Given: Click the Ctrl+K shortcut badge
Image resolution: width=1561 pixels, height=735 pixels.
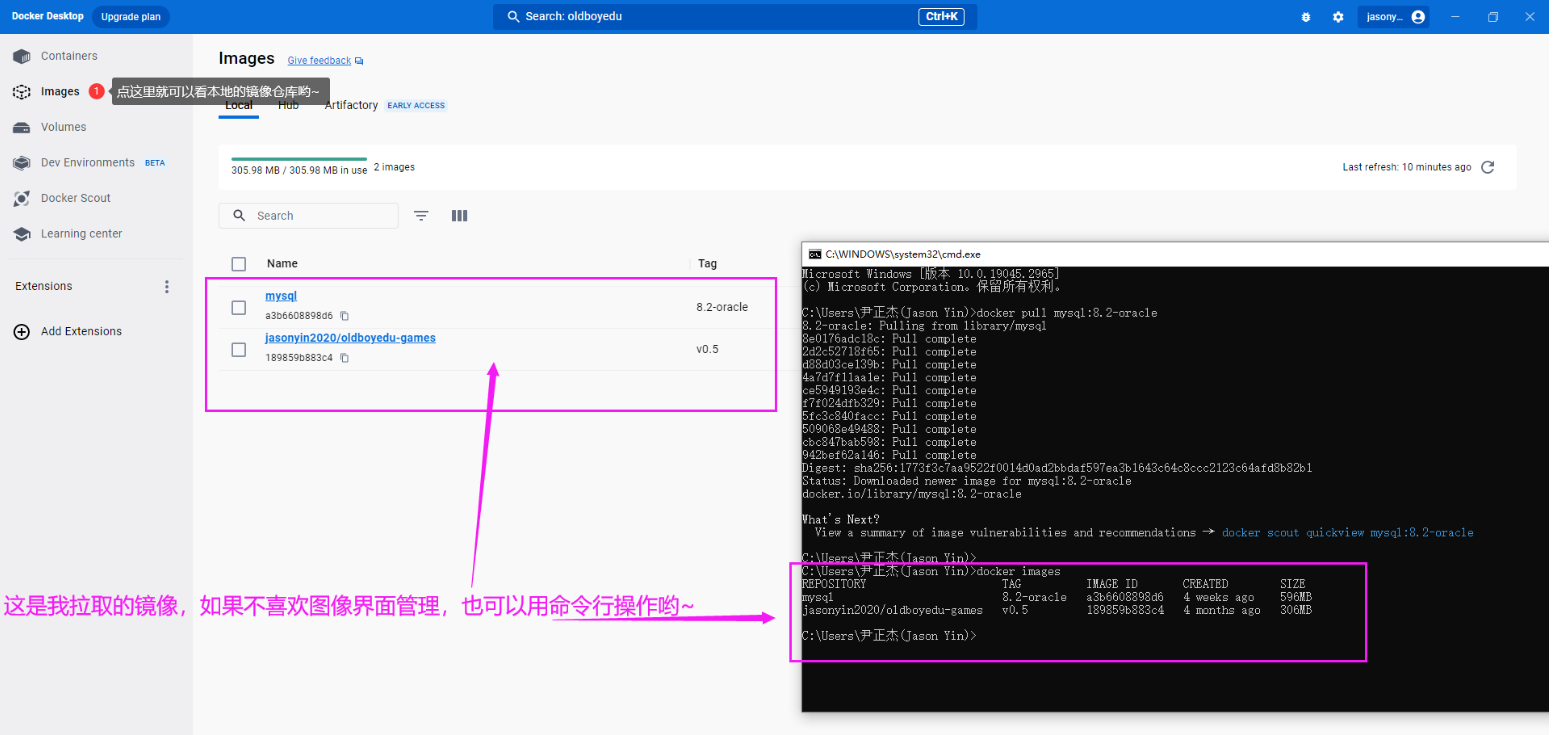Looking at the screenshot, I should point(941,17).
